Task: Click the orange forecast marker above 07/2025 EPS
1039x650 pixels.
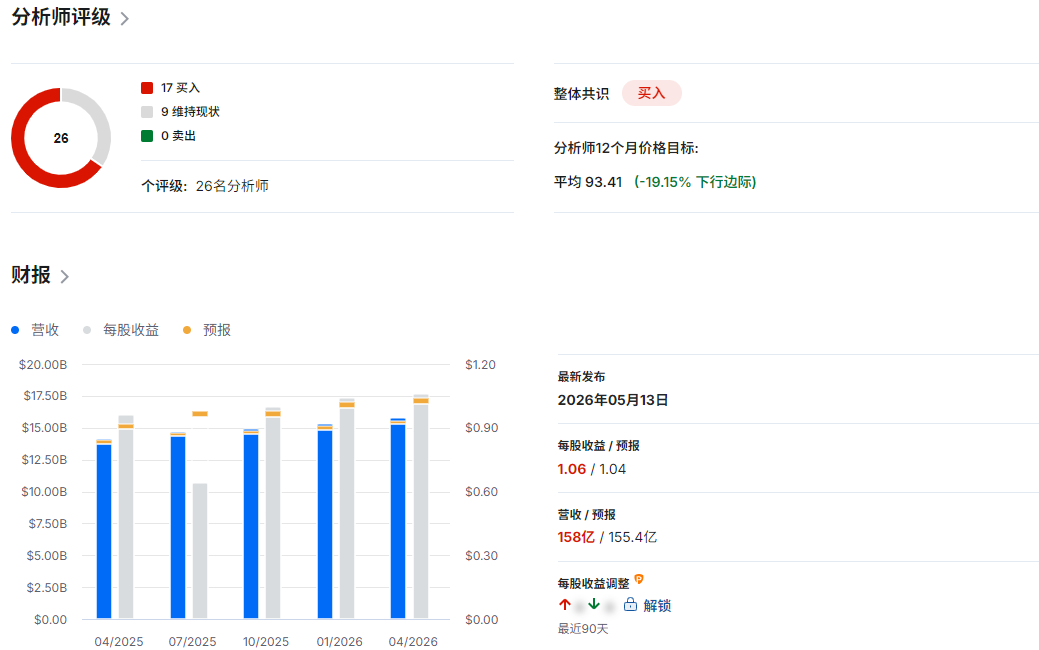Action: click(200, 413)
